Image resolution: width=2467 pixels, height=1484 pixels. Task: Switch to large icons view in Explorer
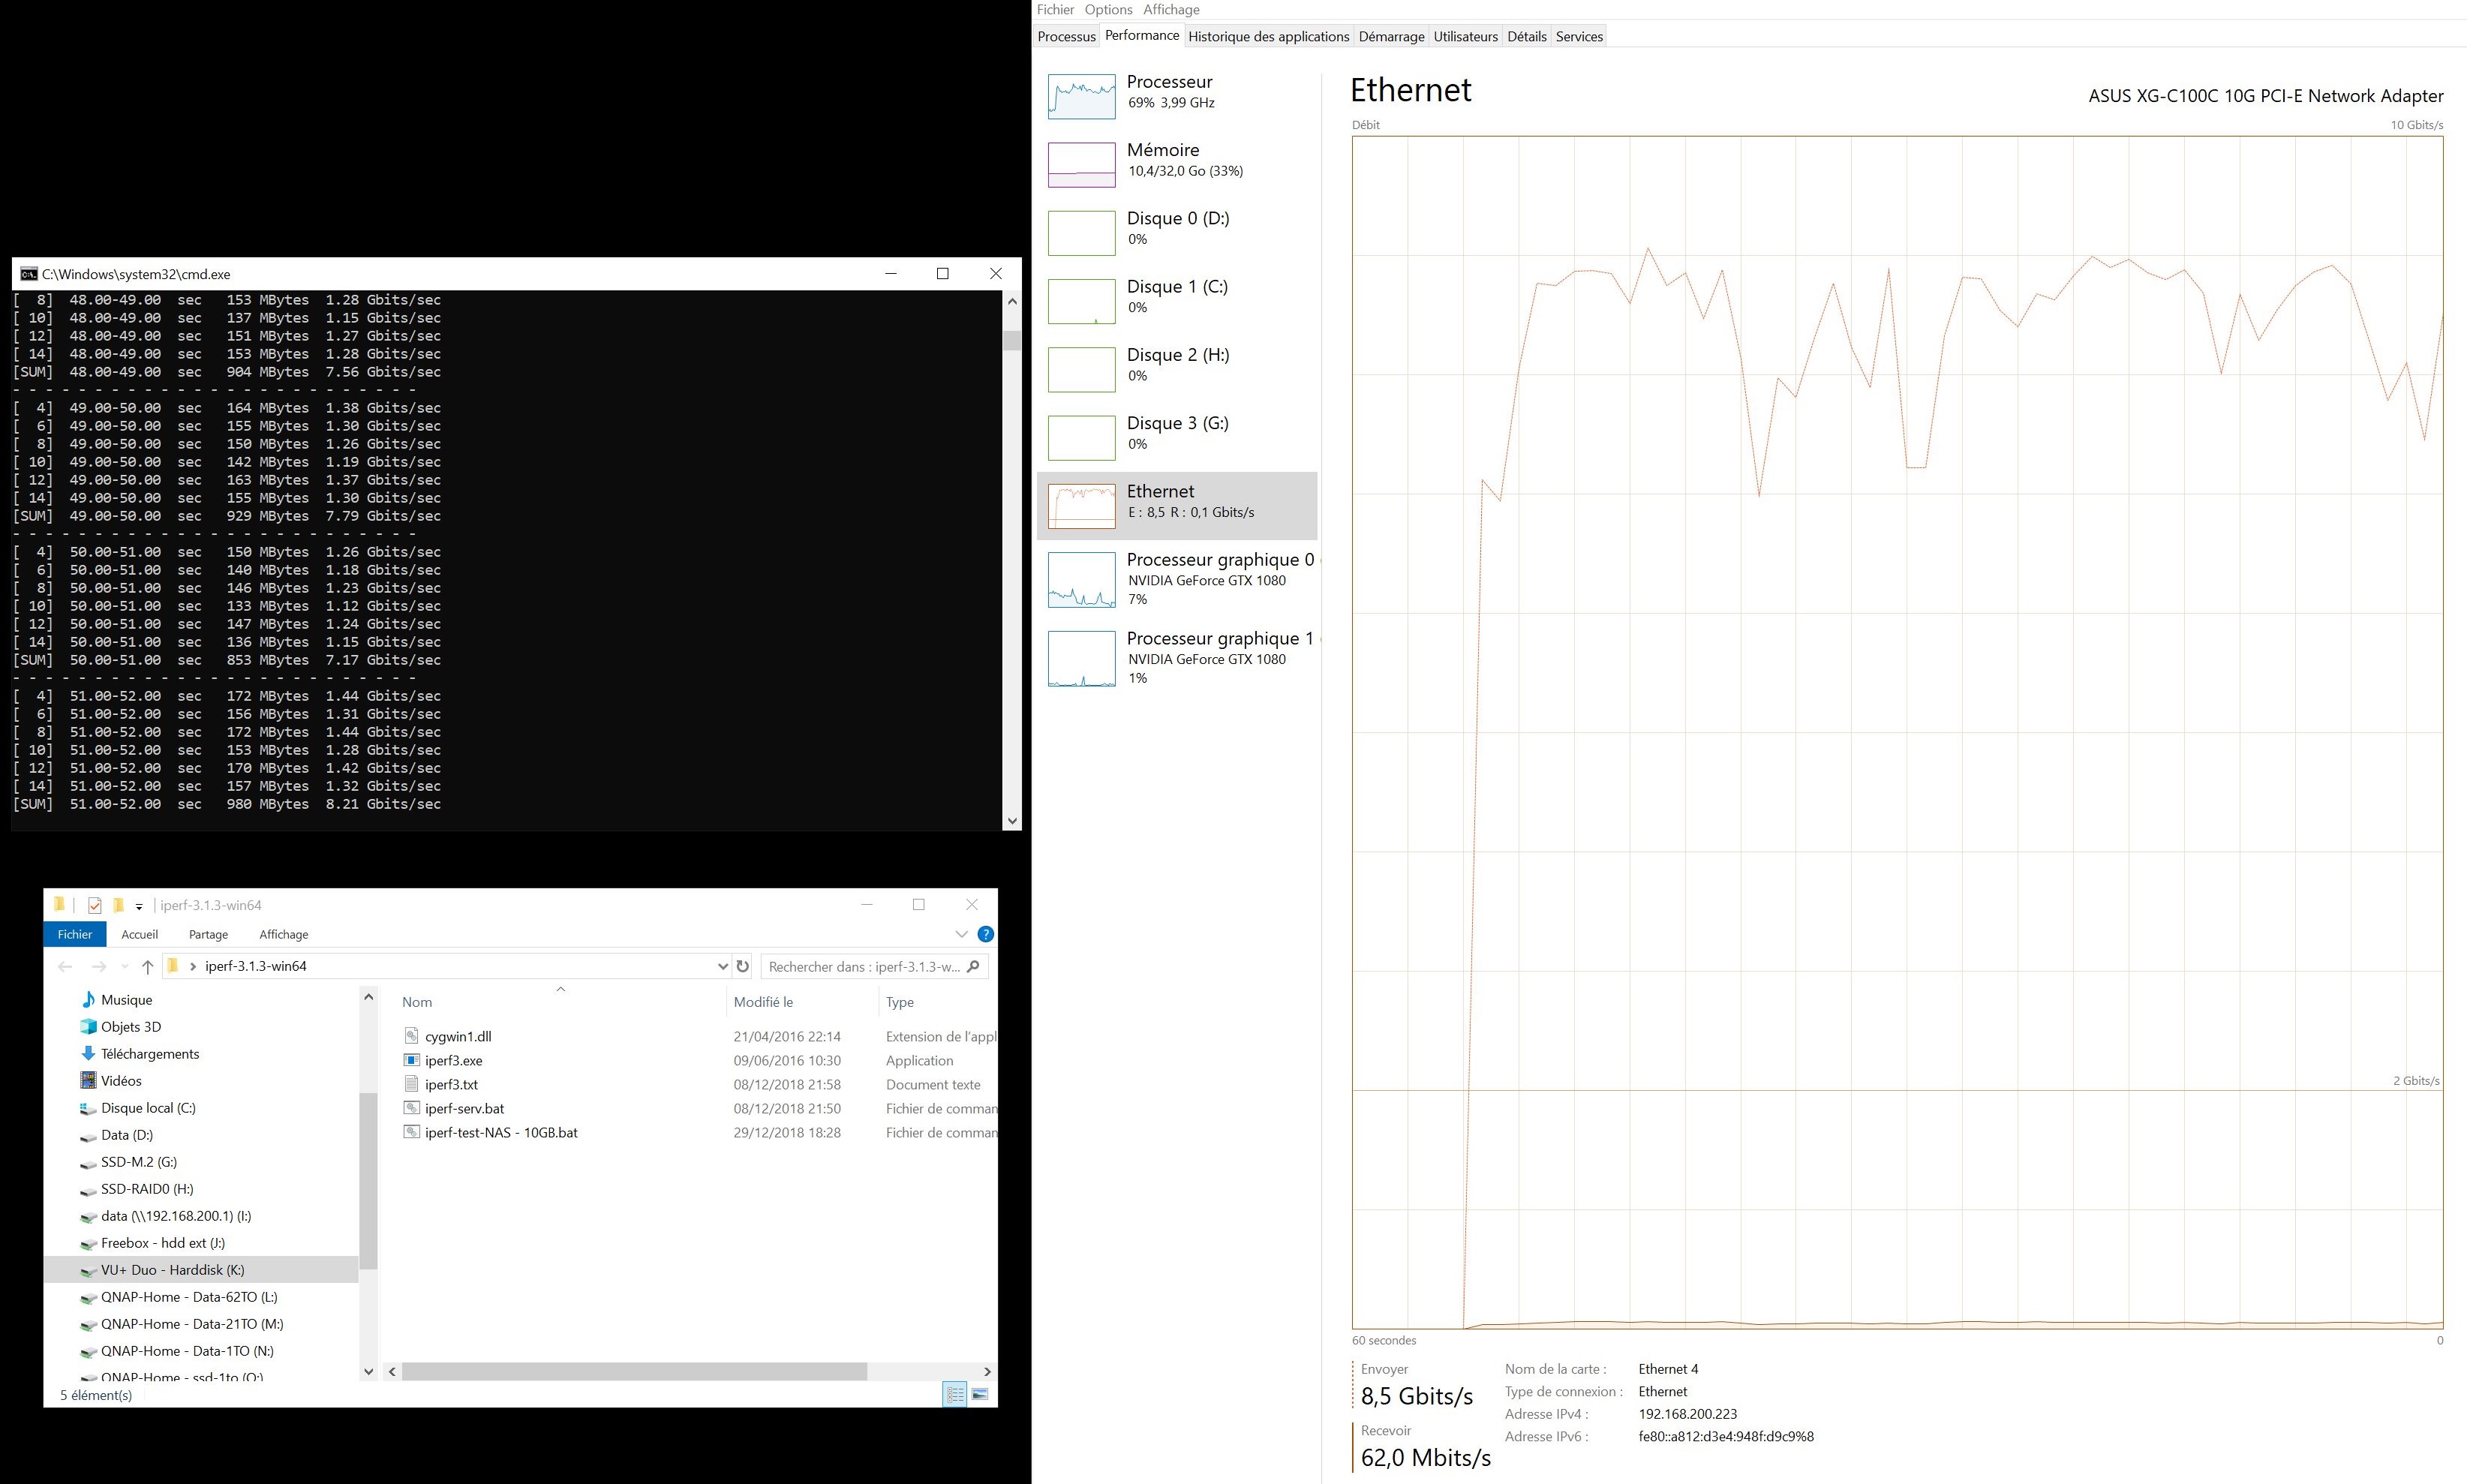tap(979, 1394)
